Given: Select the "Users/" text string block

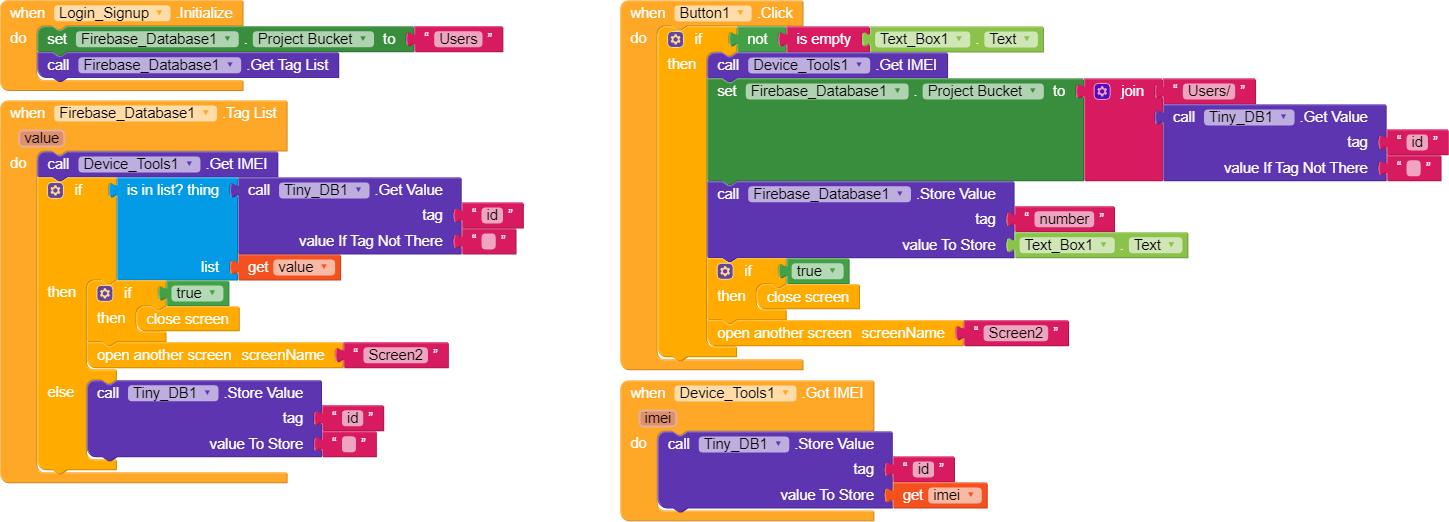Looking at the screenshot, I should click(x=1206, y=91).
